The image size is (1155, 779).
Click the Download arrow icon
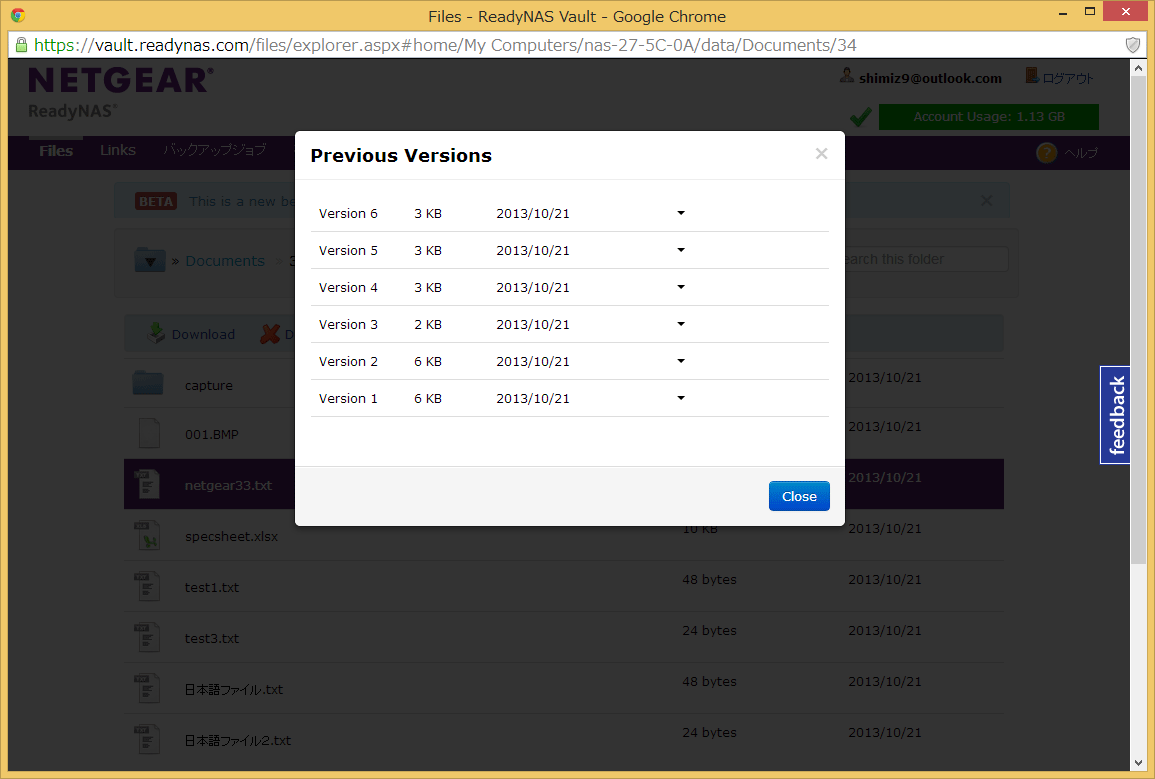coord(157,334)
